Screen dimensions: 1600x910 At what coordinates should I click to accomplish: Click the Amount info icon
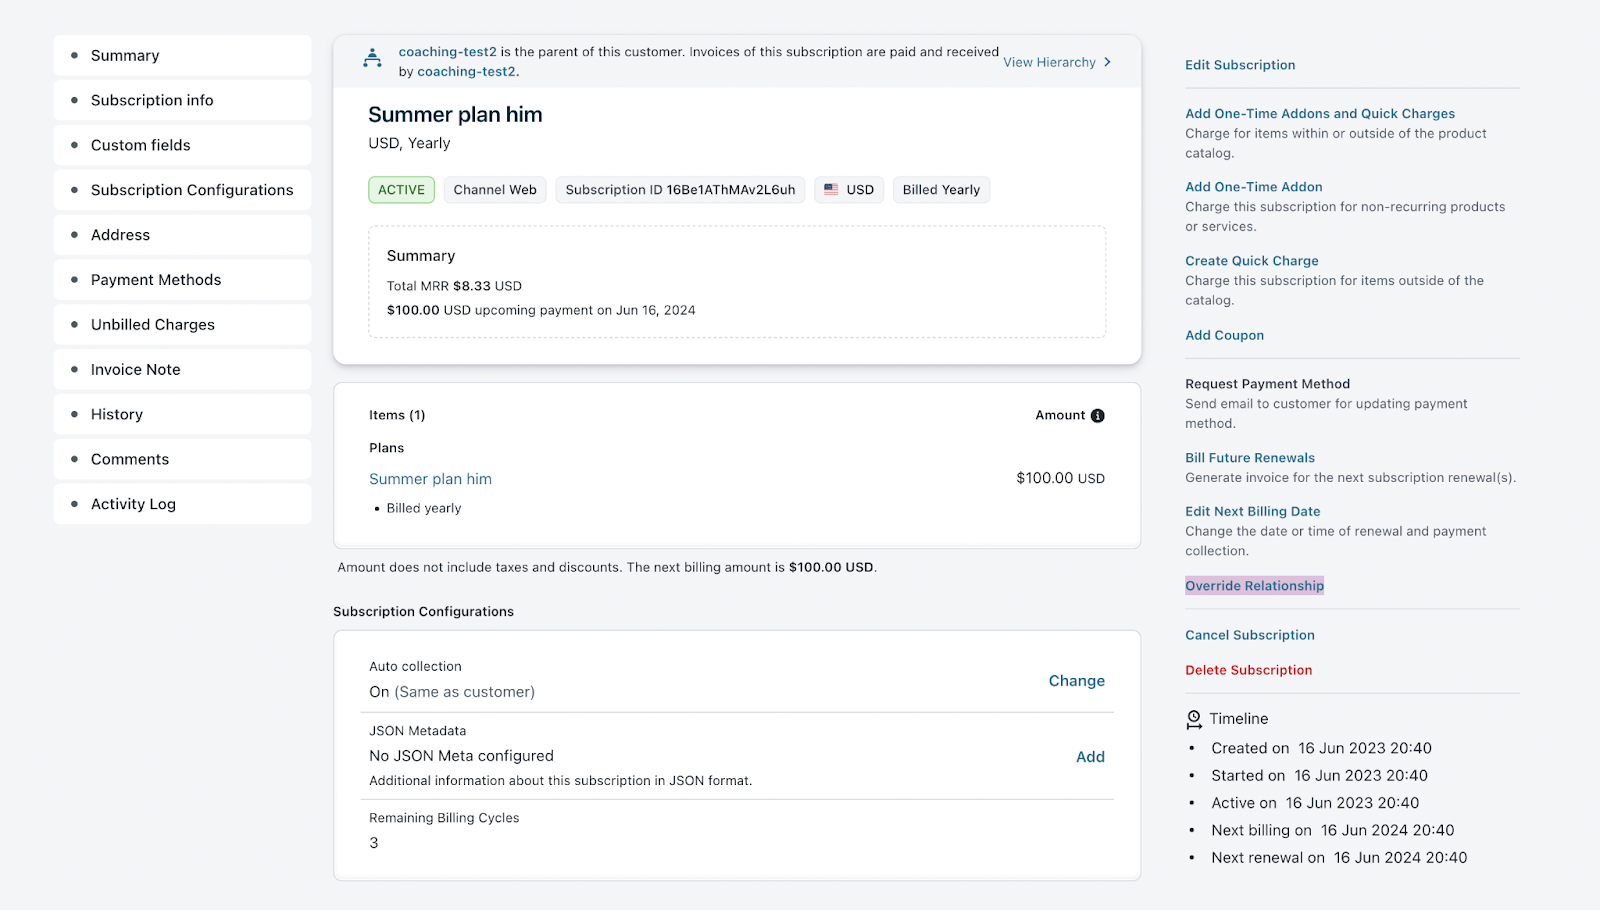coord(1097,416)
